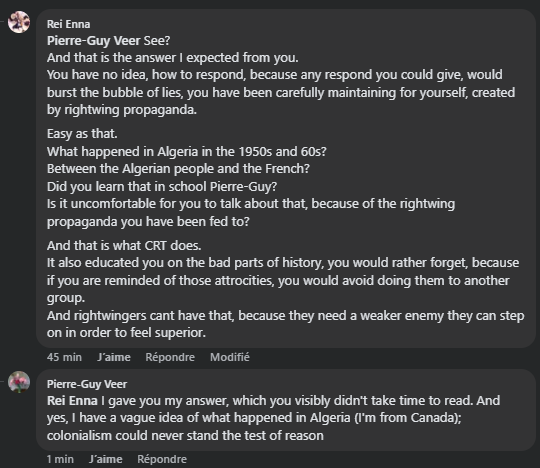
Task: View edit history via 'Modifié'
Action: tap(230, 357)
